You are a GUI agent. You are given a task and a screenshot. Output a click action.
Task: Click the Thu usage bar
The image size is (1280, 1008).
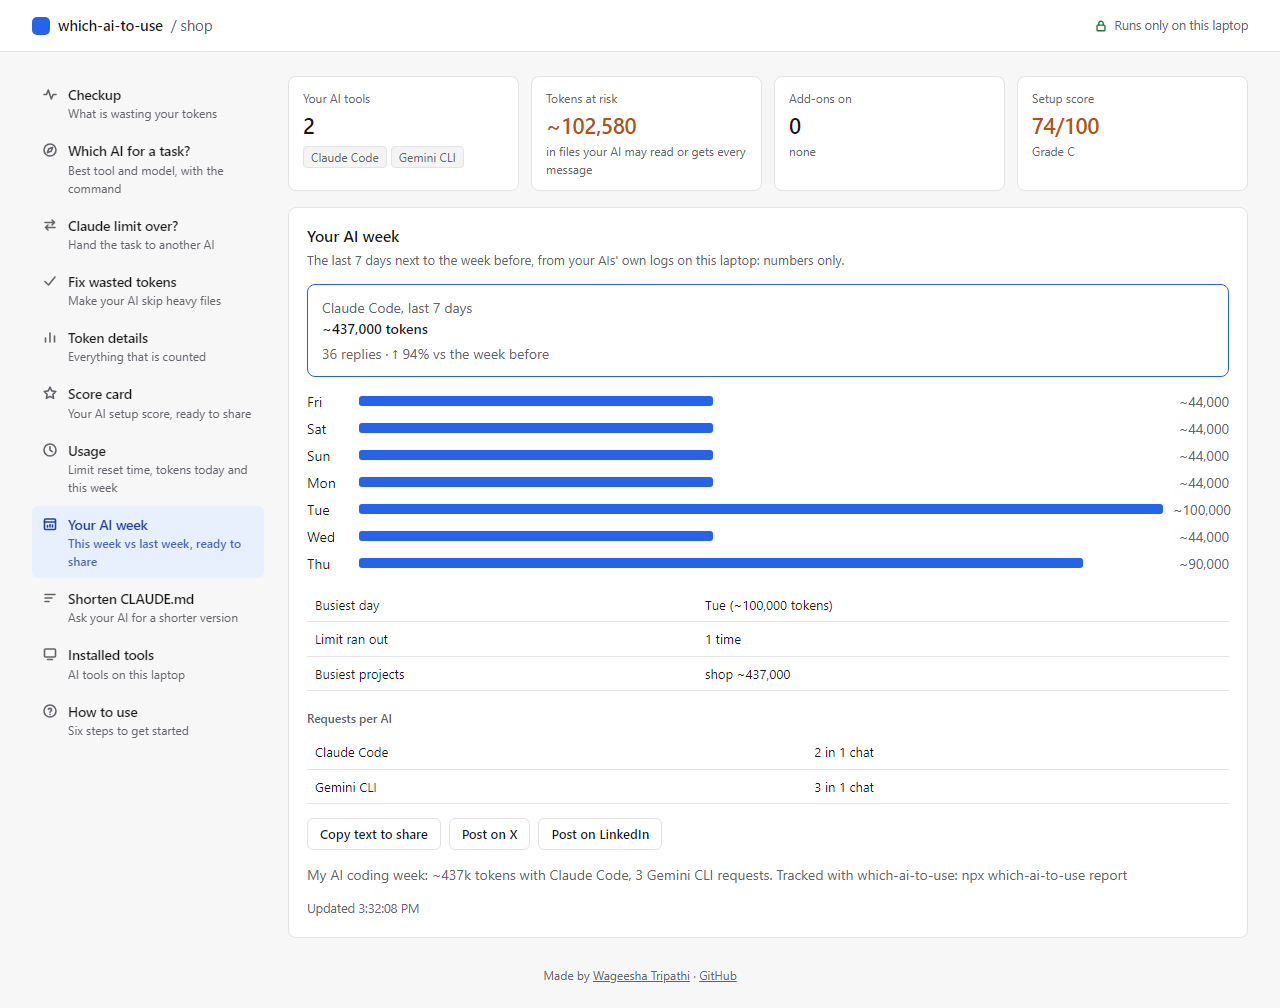tap(721, 563)
